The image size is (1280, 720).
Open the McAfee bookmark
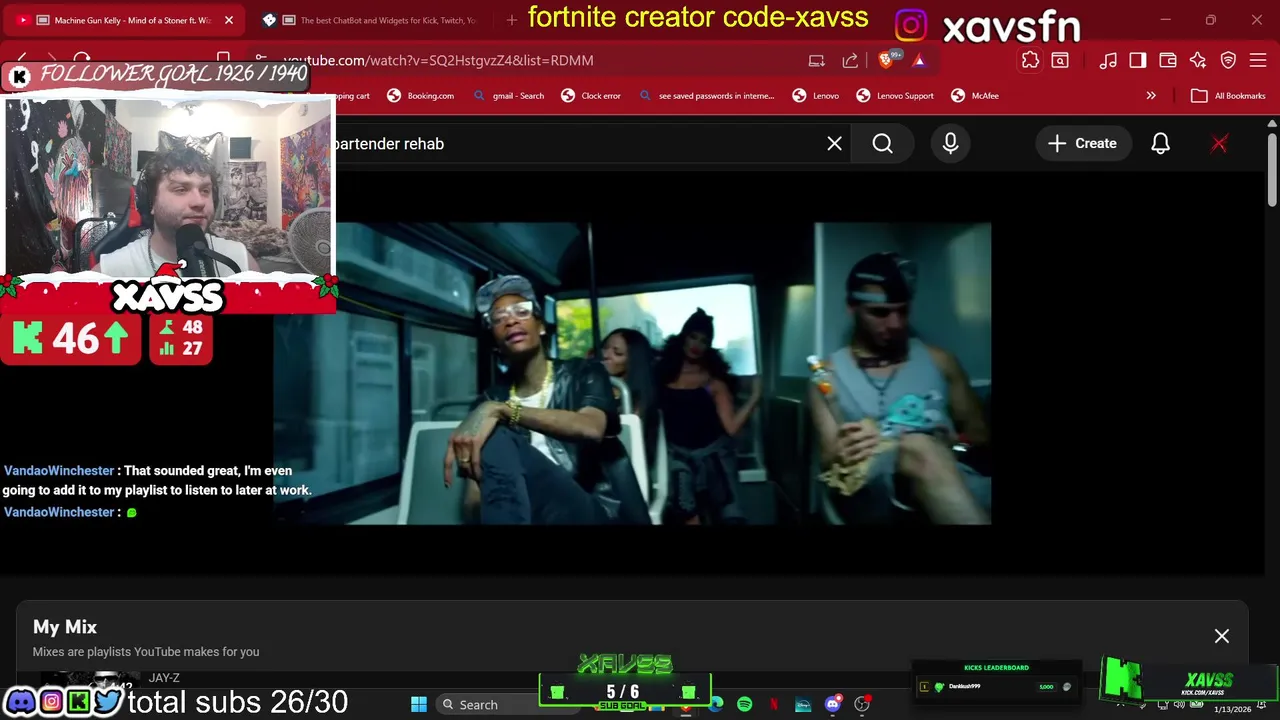[x=975, y=96]
